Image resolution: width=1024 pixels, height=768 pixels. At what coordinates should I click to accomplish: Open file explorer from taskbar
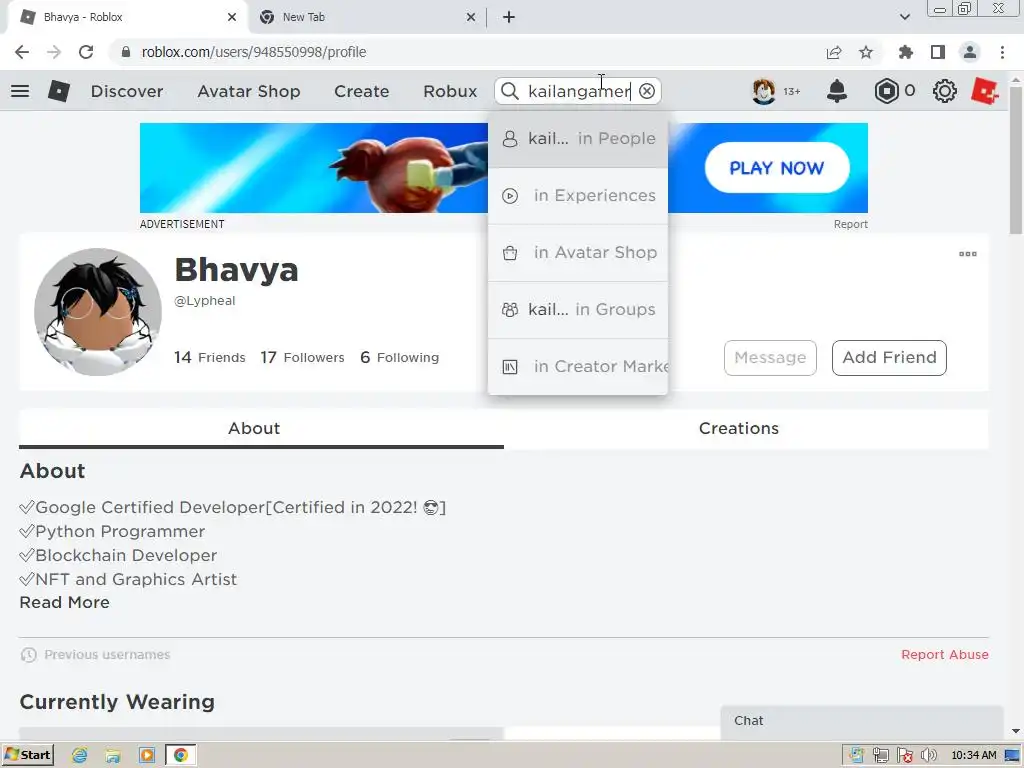tap(113, 755)
